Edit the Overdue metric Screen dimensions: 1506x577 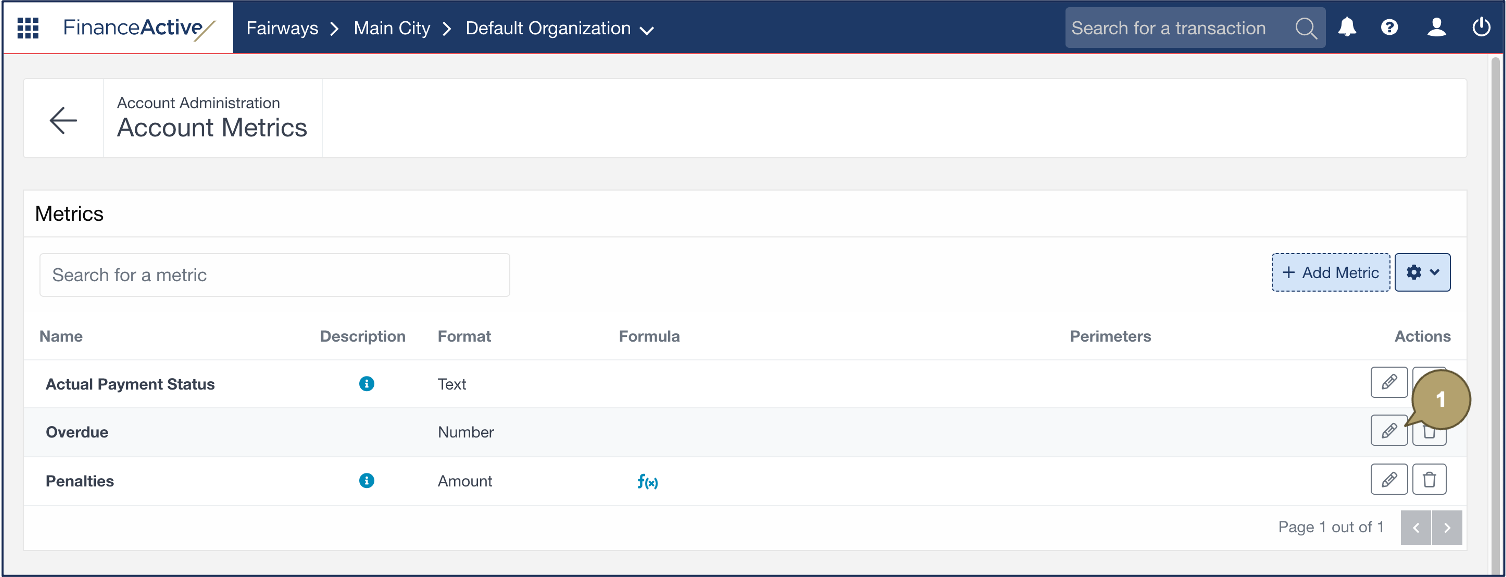pos(1388,431)
